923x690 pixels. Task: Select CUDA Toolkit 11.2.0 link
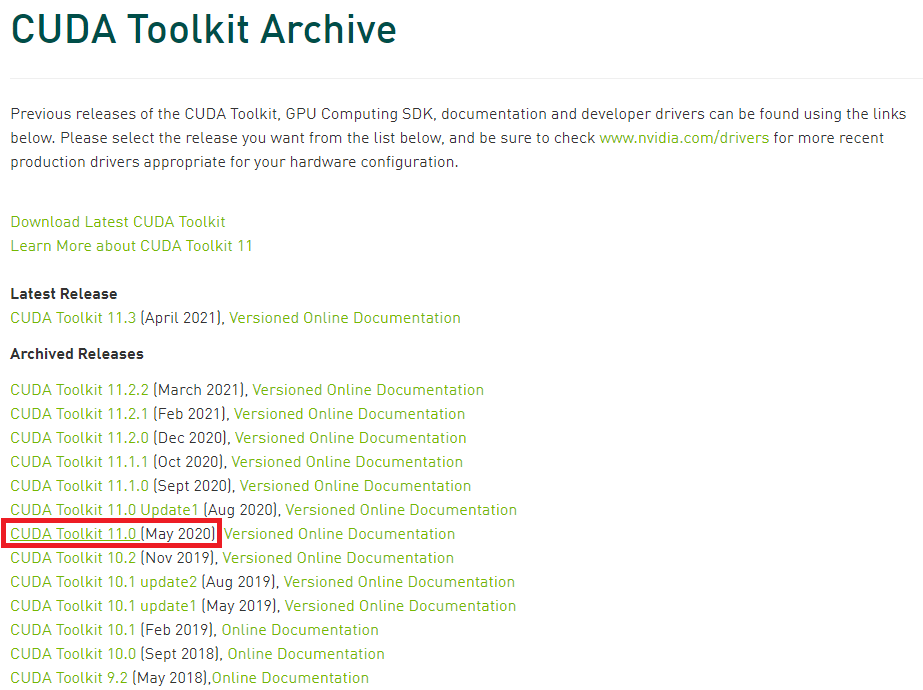[x=79, y=438]
